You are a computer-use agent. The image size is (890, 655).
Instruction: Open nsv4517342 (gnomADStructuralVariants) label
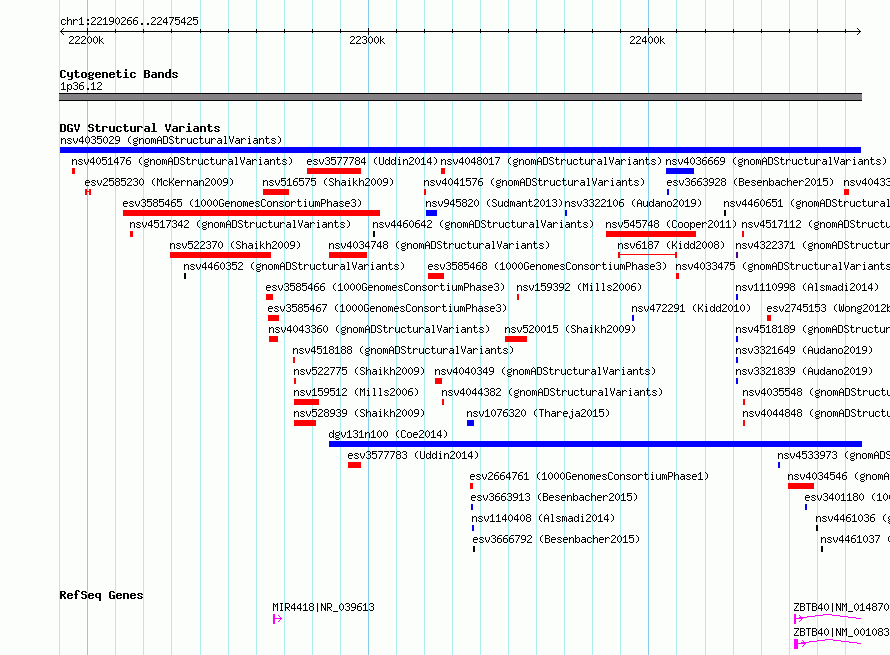240,224
